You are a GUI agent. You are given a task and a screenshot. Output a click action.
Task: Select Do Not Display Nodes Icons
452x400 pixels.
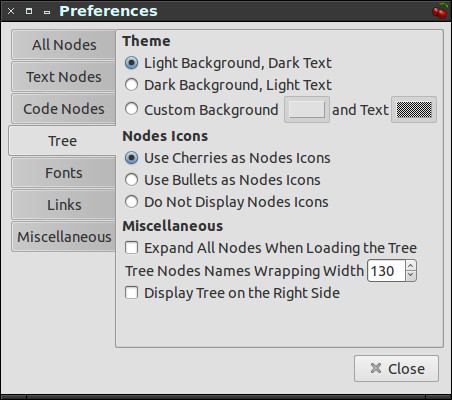[x=131, y=202]
